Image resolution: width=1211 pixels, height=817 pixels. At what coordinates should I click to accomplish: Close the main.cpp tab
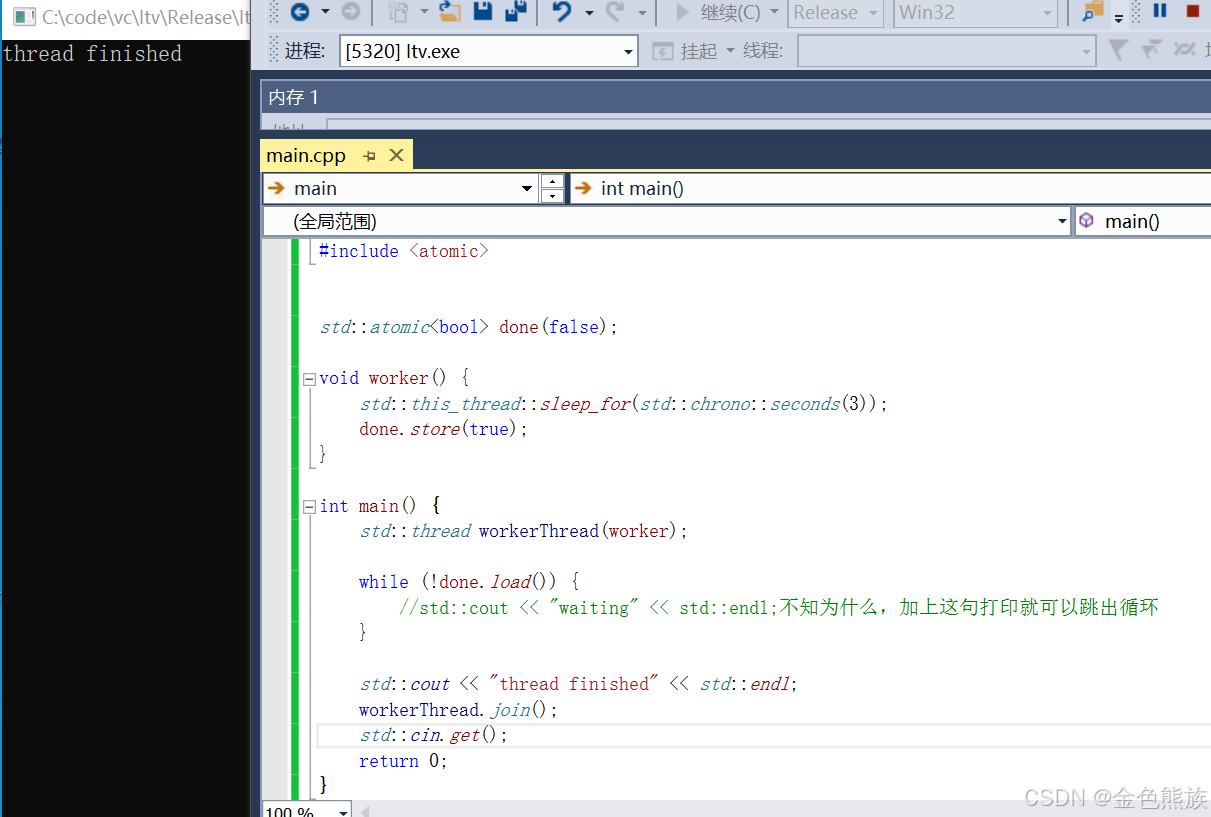click(x=396, y=155)
